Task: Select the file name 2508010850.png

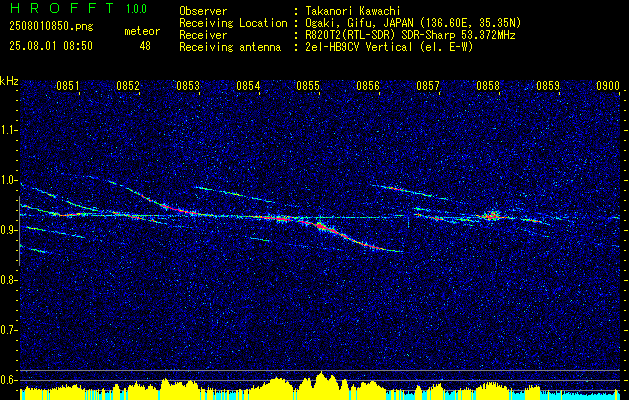Action: pyautogui.click(x=51, y=27)
